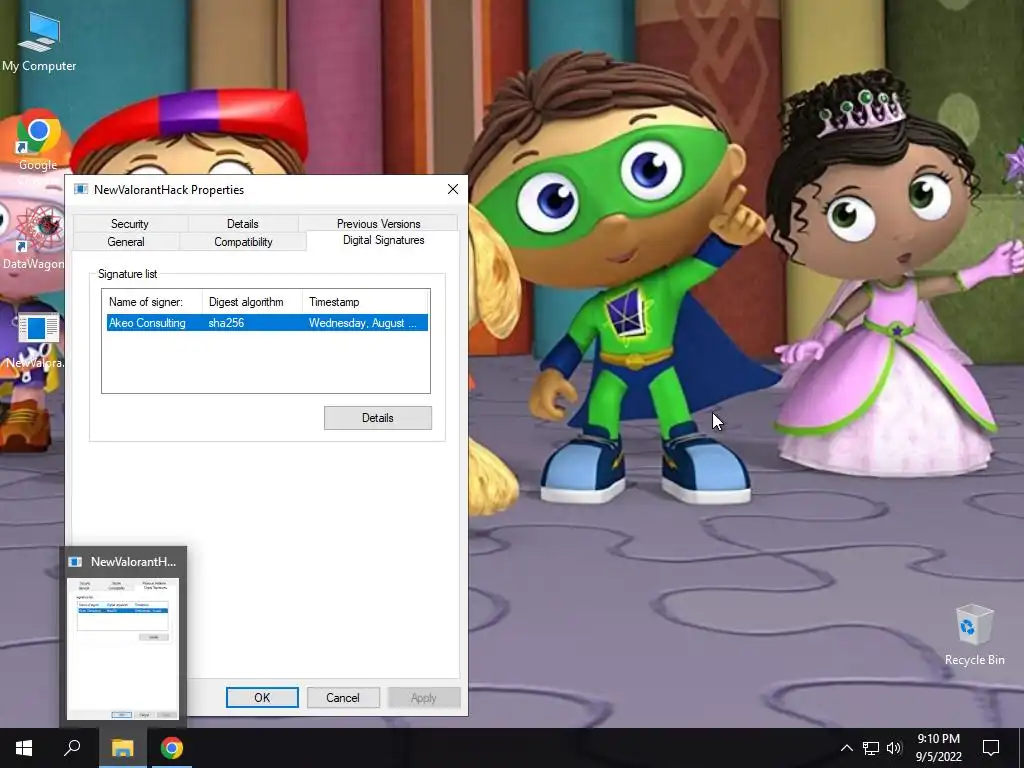Viewport: 1024px width, 768px height.
Task: Switch to the Compatibility tab
Action: coord(243,242)
